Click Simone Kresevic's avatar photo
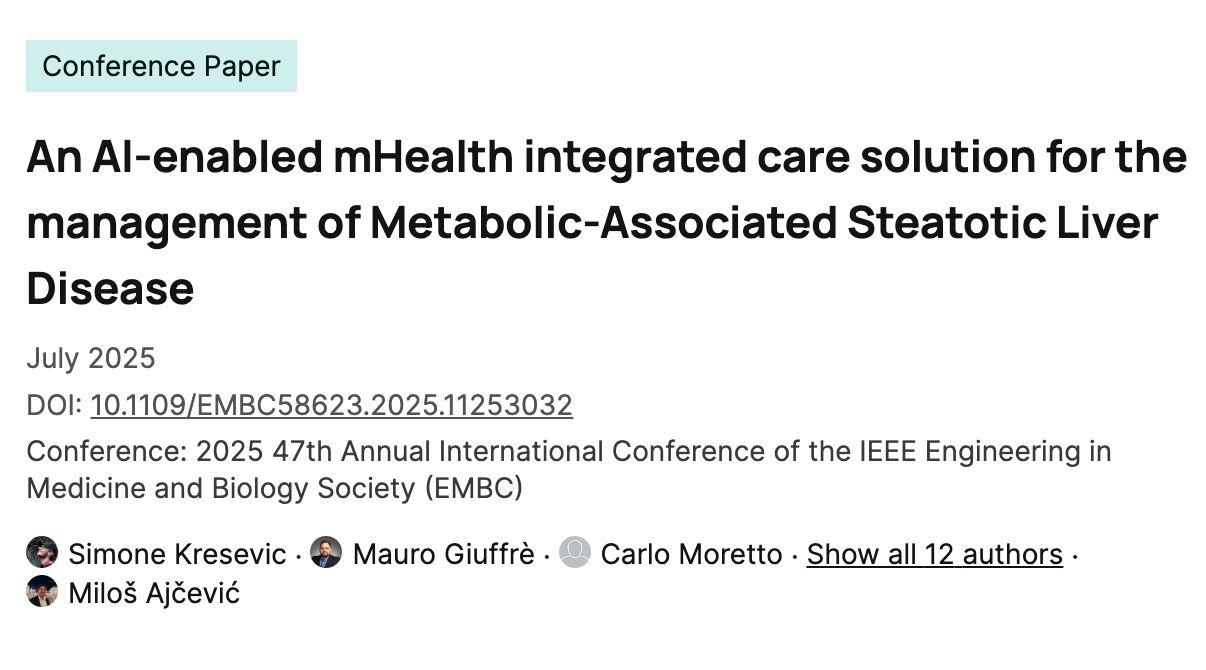 pyautogui.click(x=40, y=554)
